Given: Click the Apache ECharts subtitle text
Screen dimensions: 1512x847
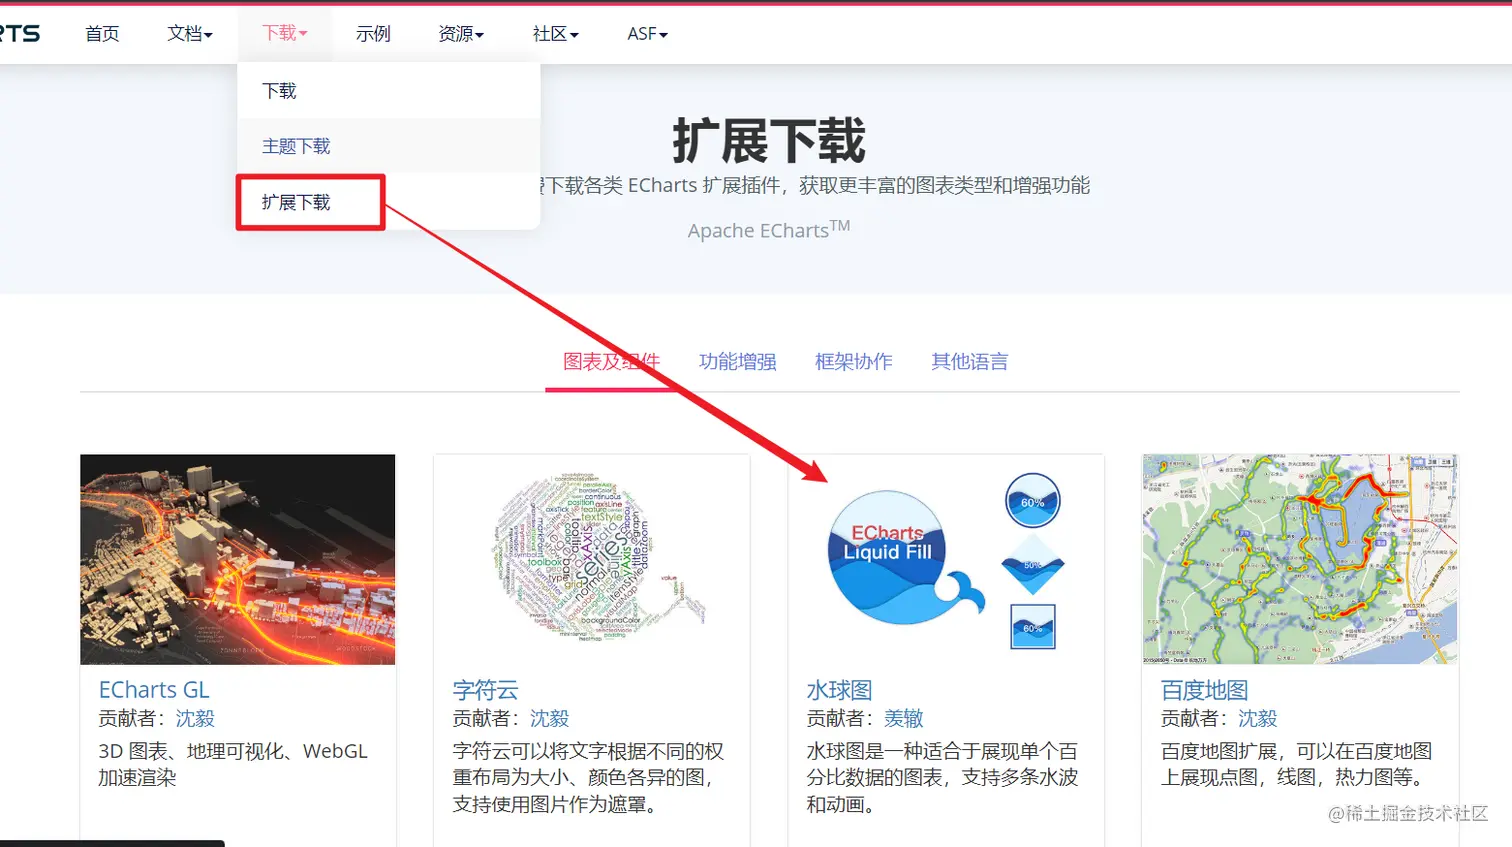Looking at the screenshot, I should [769, 230].
